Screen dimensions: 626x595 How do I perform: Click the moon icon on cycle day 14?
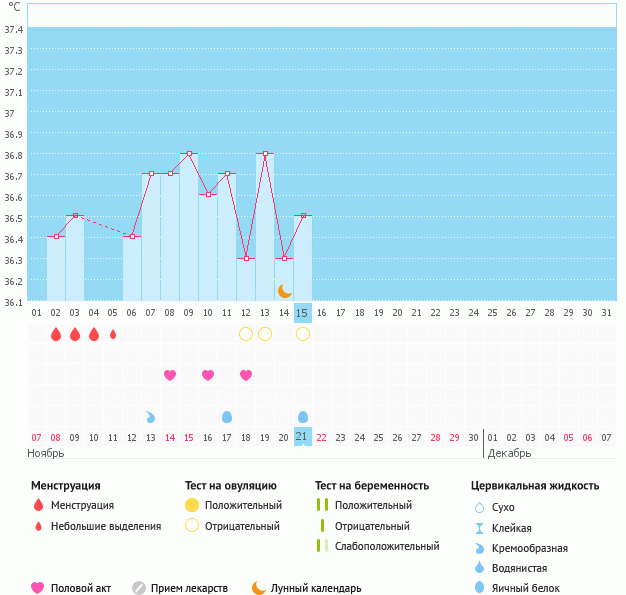click(284, 290)
